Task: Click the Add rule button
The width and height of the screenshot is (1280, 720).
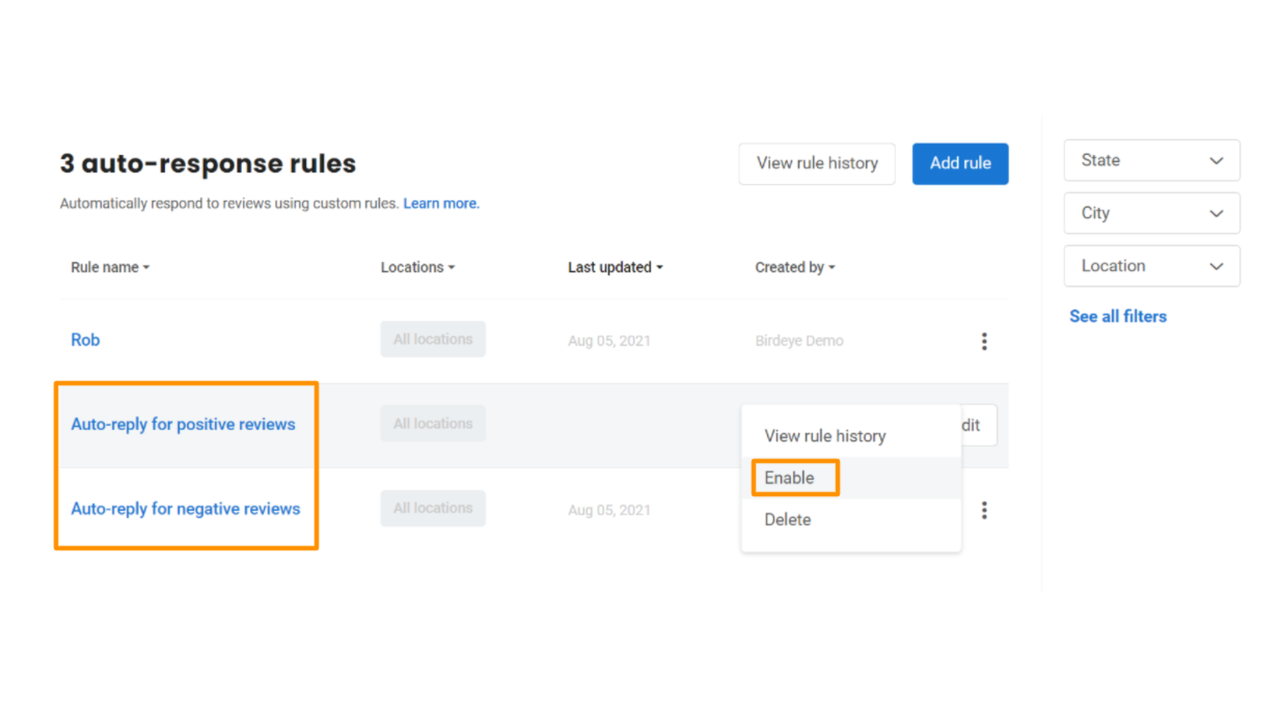Action: click(x=960, y=164)
